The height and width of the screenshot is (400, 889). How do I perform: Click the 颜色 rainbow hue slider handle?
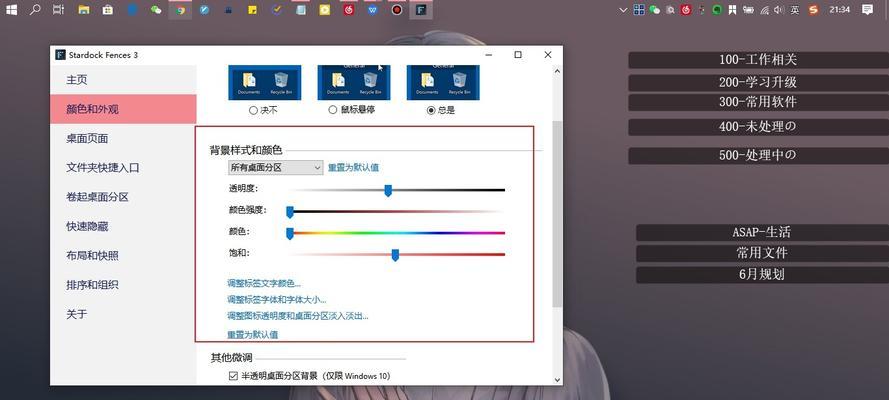click(290, 233)
